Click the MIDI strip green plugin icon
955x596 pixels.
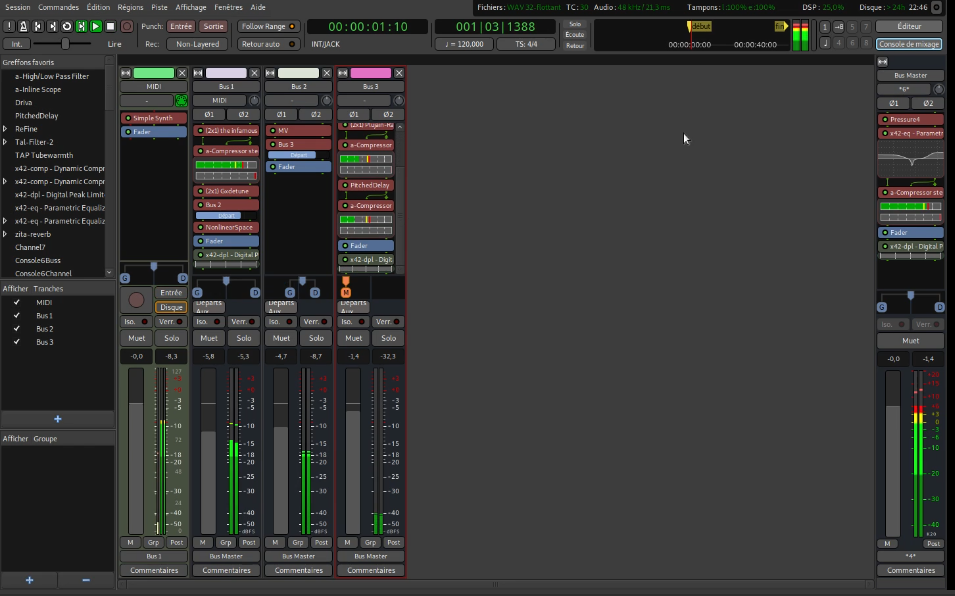(181, 101)
